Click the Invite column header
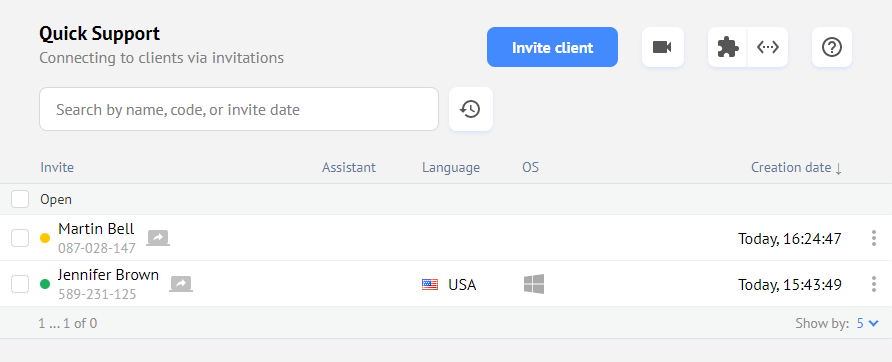This screenshot has width=892, height=362. [x=57, y=167]
